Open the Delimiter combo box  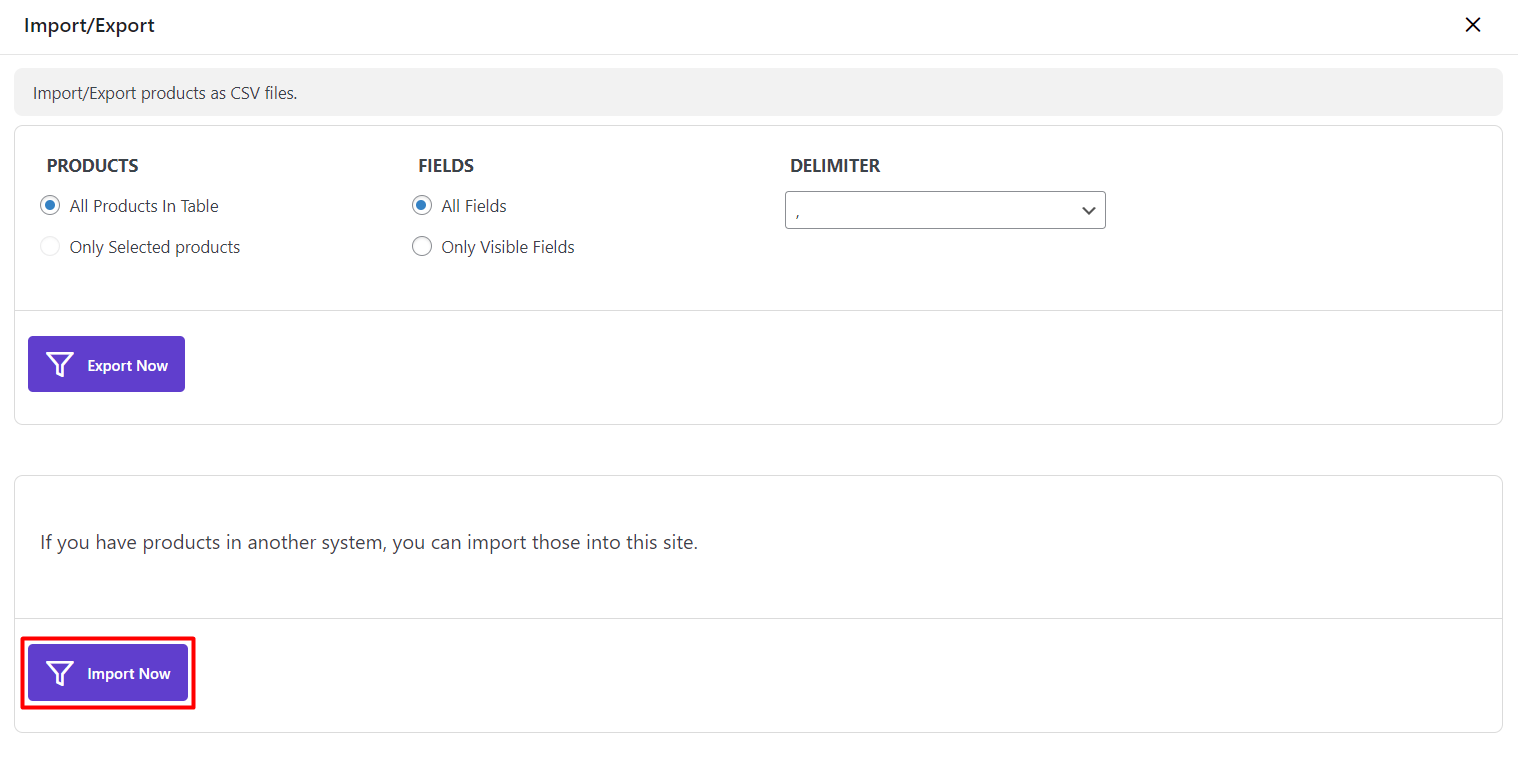point(930,210)
